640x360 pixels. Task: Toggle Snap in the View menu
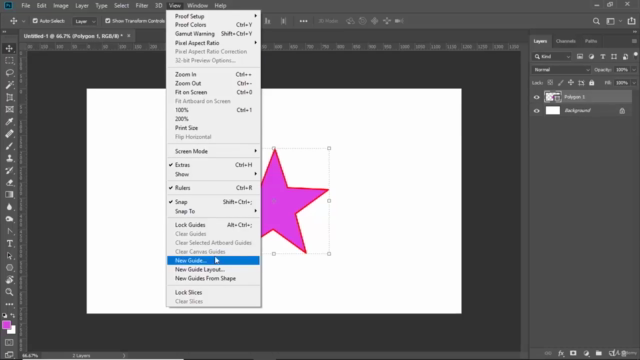pos(213,202)
